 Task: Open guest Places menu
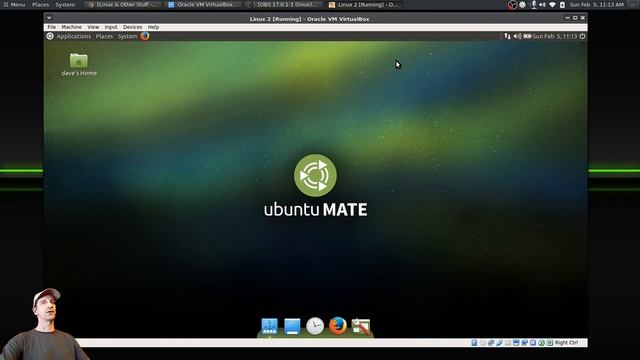(104, 36)
